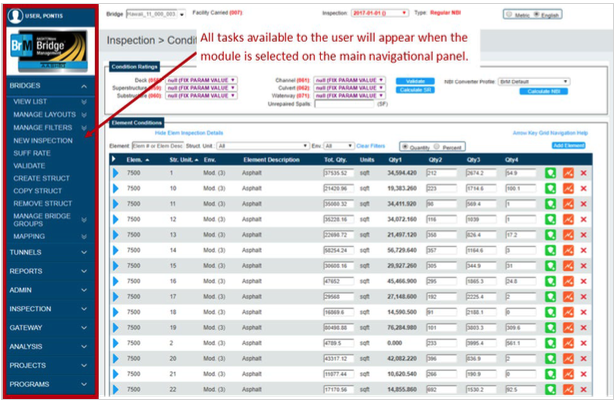Open the Channel rating dropdown

349,80
